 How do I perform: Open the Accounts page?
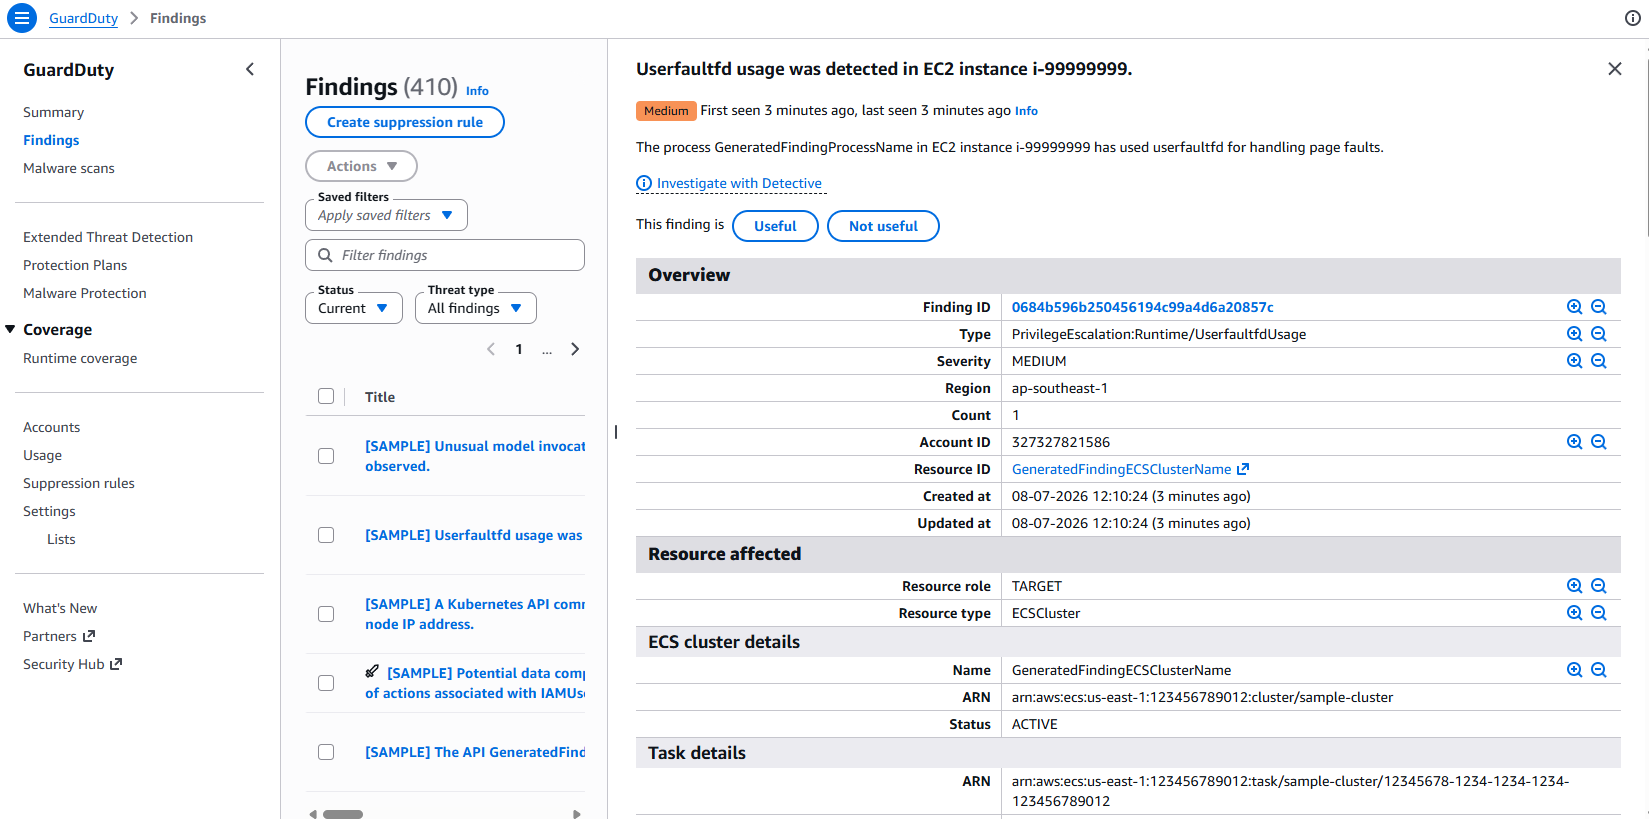click(x=52, y=427)
